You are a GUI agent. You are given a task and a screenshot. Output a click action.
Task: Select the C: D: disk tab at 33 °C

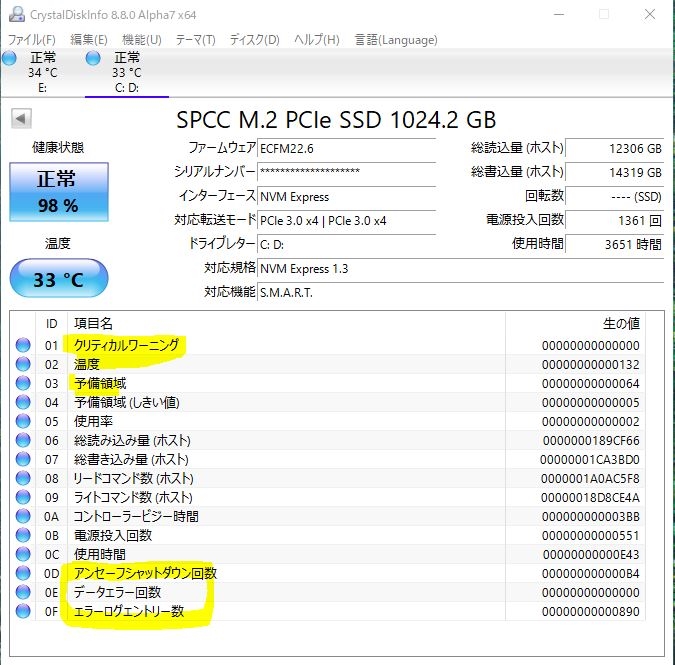(x=127, y=72)
